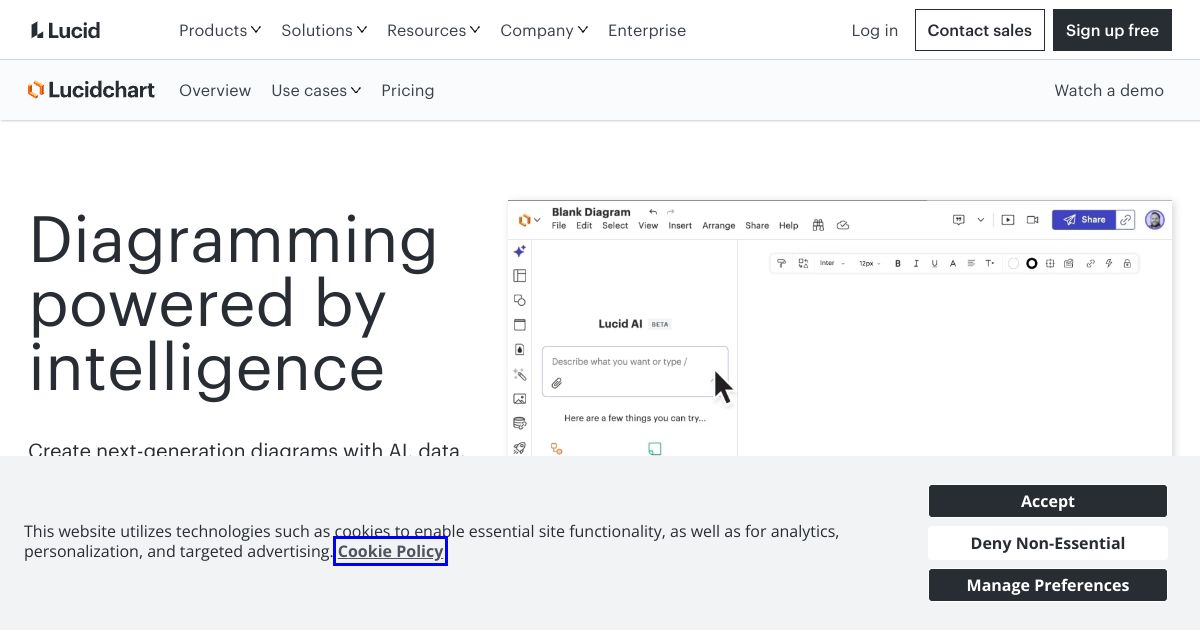The width and height of the screenshot is (1200, 630).
Task: Click the paperclip attachment icon in AI prompt
Action: tap(557, 383)
